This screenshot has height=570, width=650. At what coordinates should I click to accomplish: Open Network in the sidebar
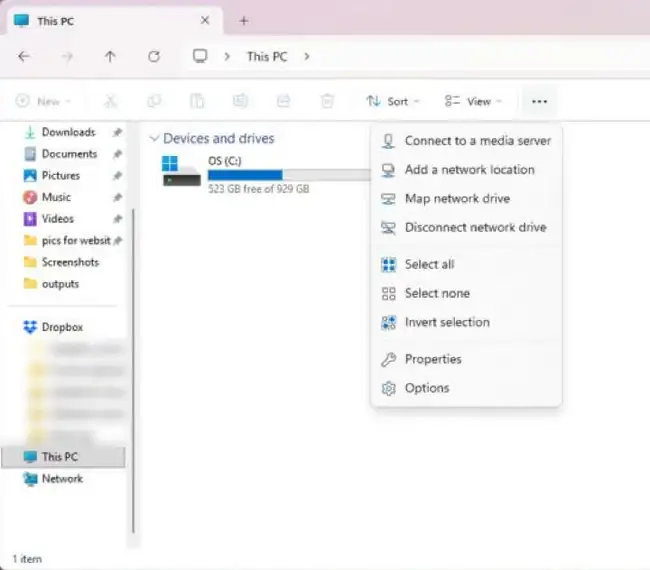63,479
